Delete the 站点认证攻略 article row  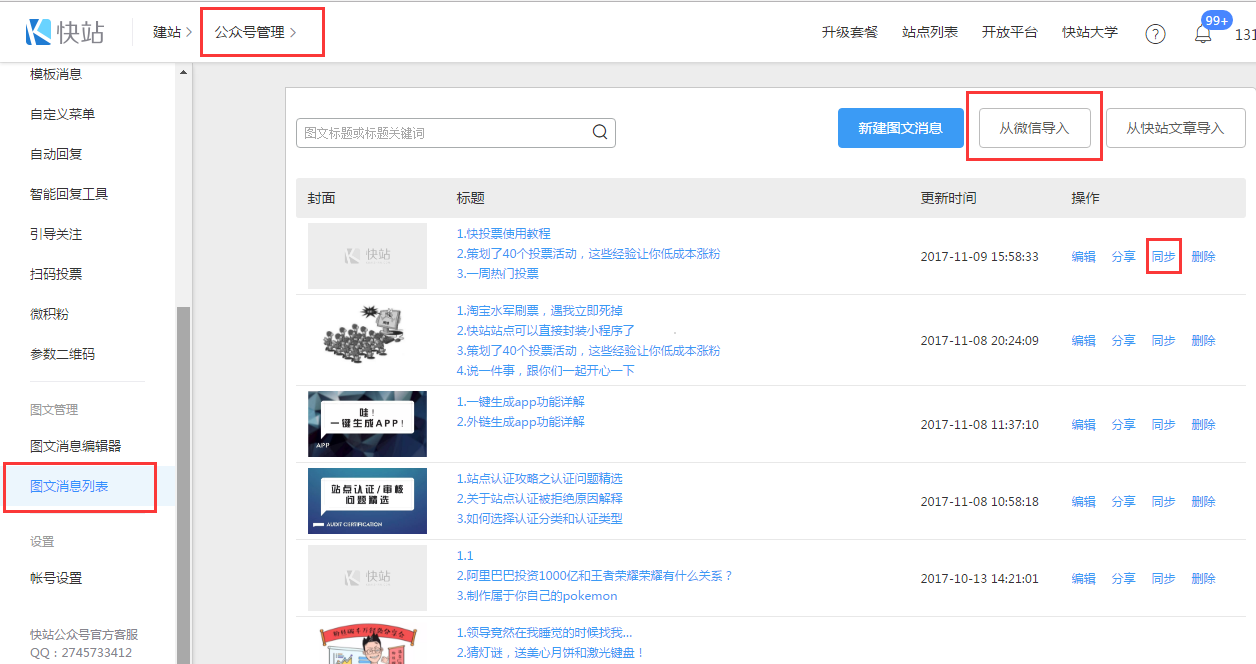coord(1203,501)
